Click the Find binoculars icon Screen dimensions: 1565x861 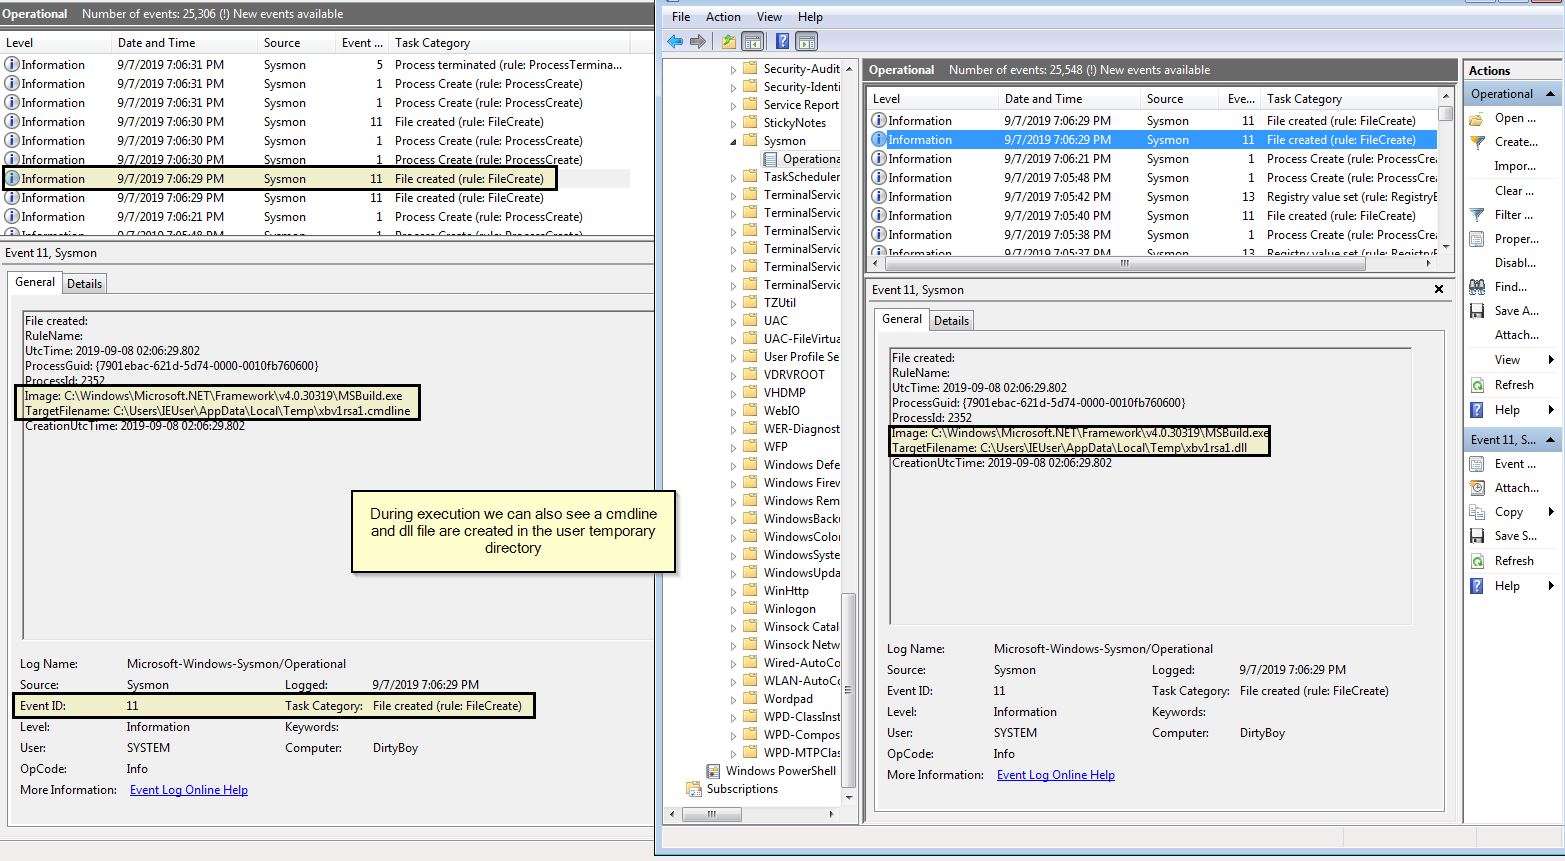pyautogui.click(x=1477, y=287)
